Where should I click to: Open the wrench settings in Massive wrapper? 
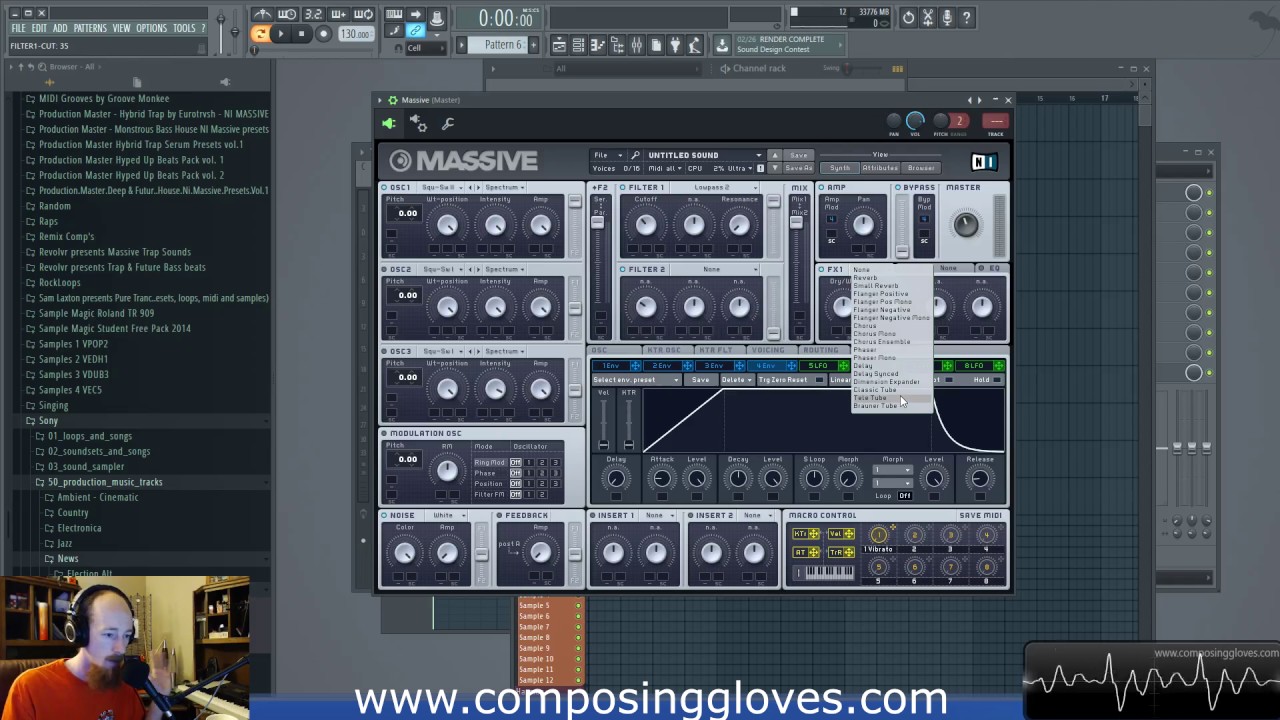pyautogui.click(x=448, y=124)
